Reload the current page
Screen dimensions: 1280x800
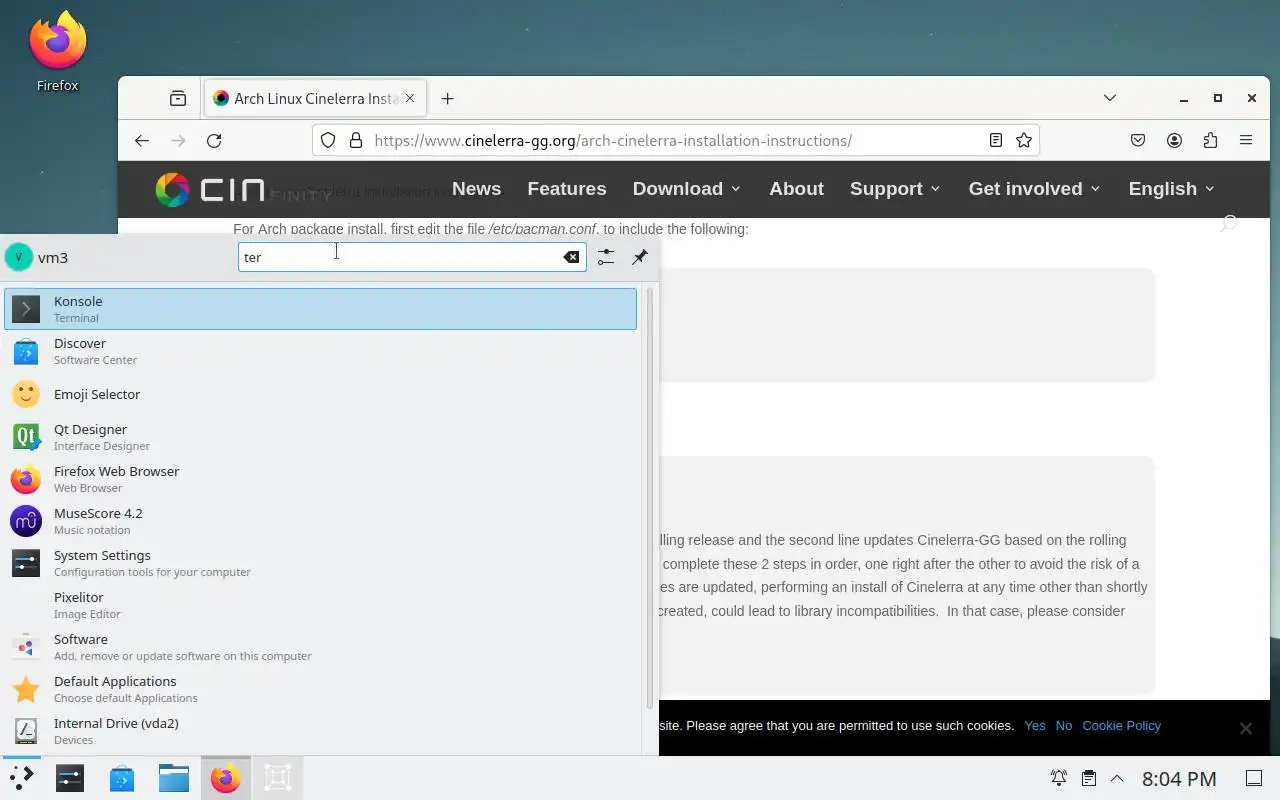[214, 141]
